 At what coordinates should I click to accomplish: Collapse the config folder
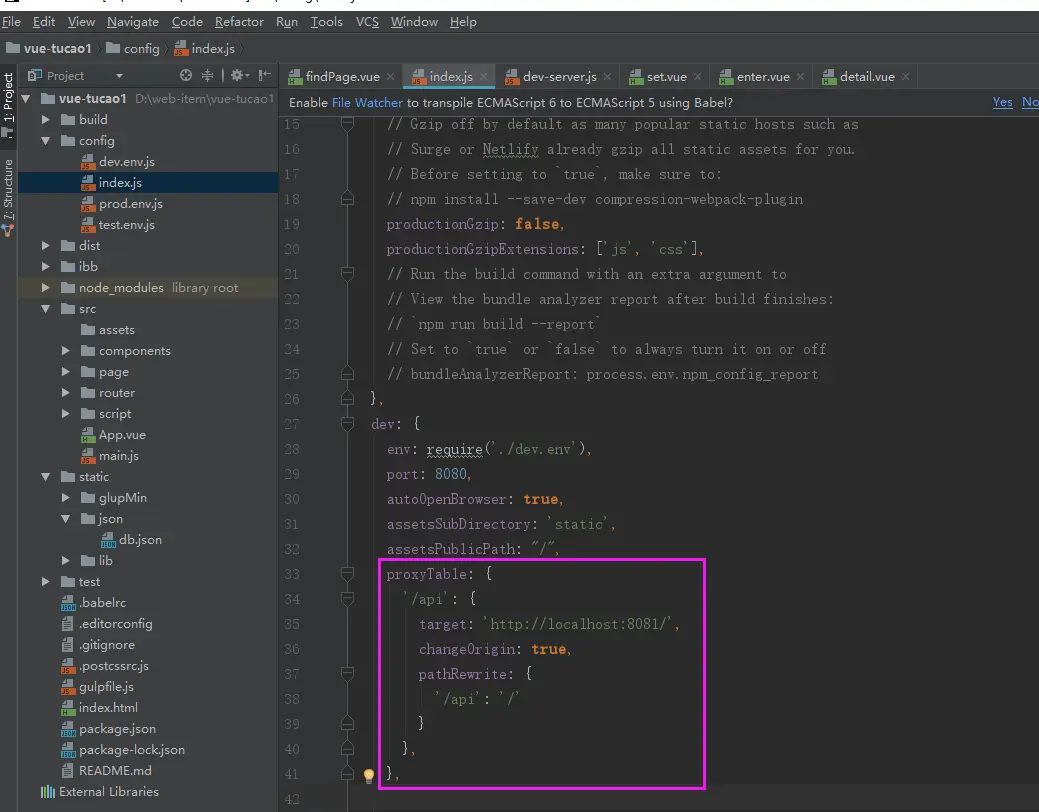click(46, 141)
